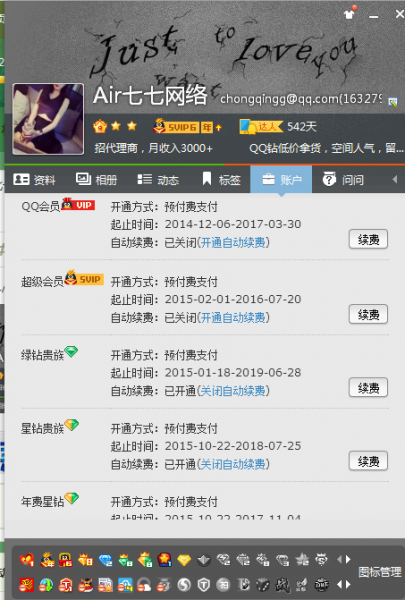
Task: Open the T-shirt skin changer icon
Action: tap(349, 14)
